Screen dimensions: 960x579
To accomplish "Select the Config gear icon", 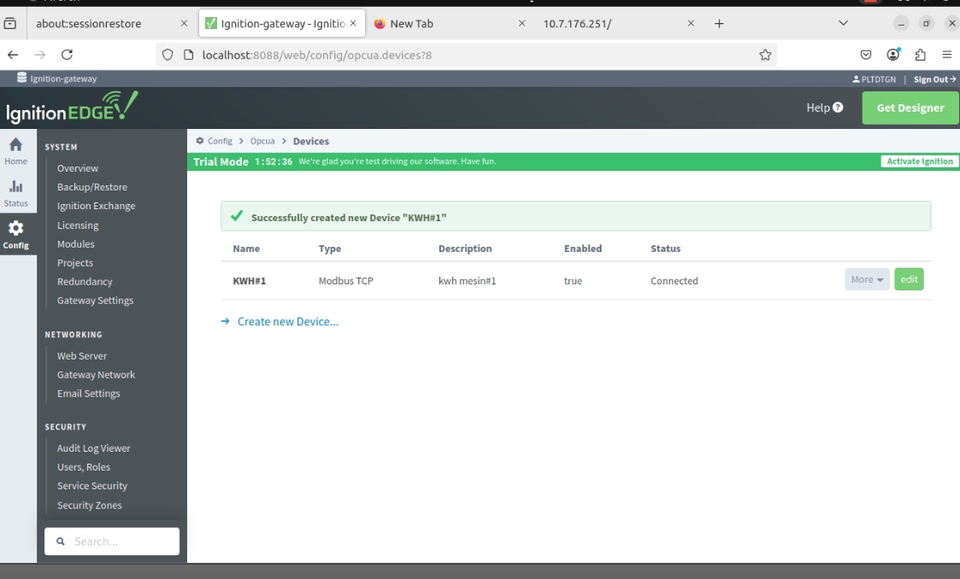I will pyautogui.click(x=16, y=228).
